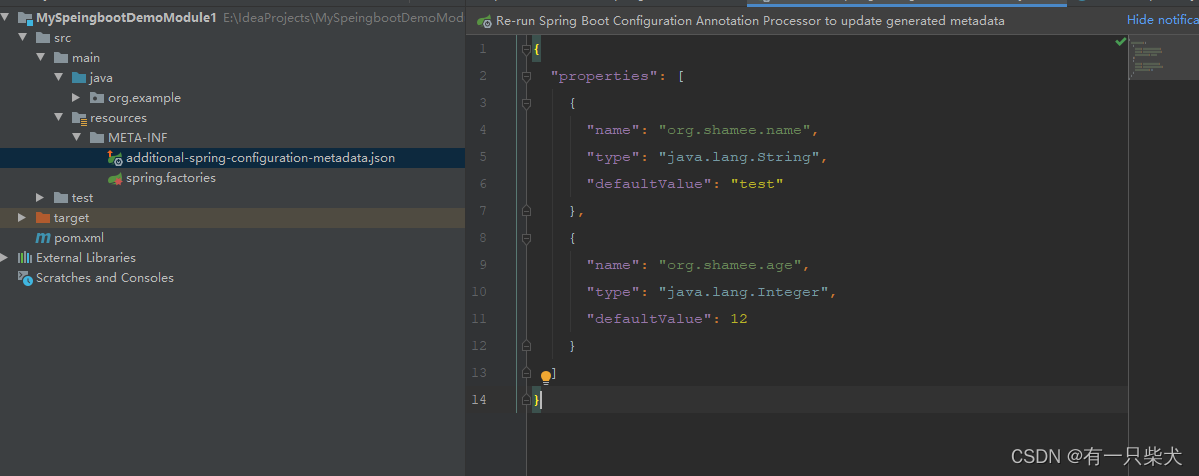The height and width of the screenshot is (476, 1199).
Task: Collapse the META-INF folder
Action: coord(77,138)
